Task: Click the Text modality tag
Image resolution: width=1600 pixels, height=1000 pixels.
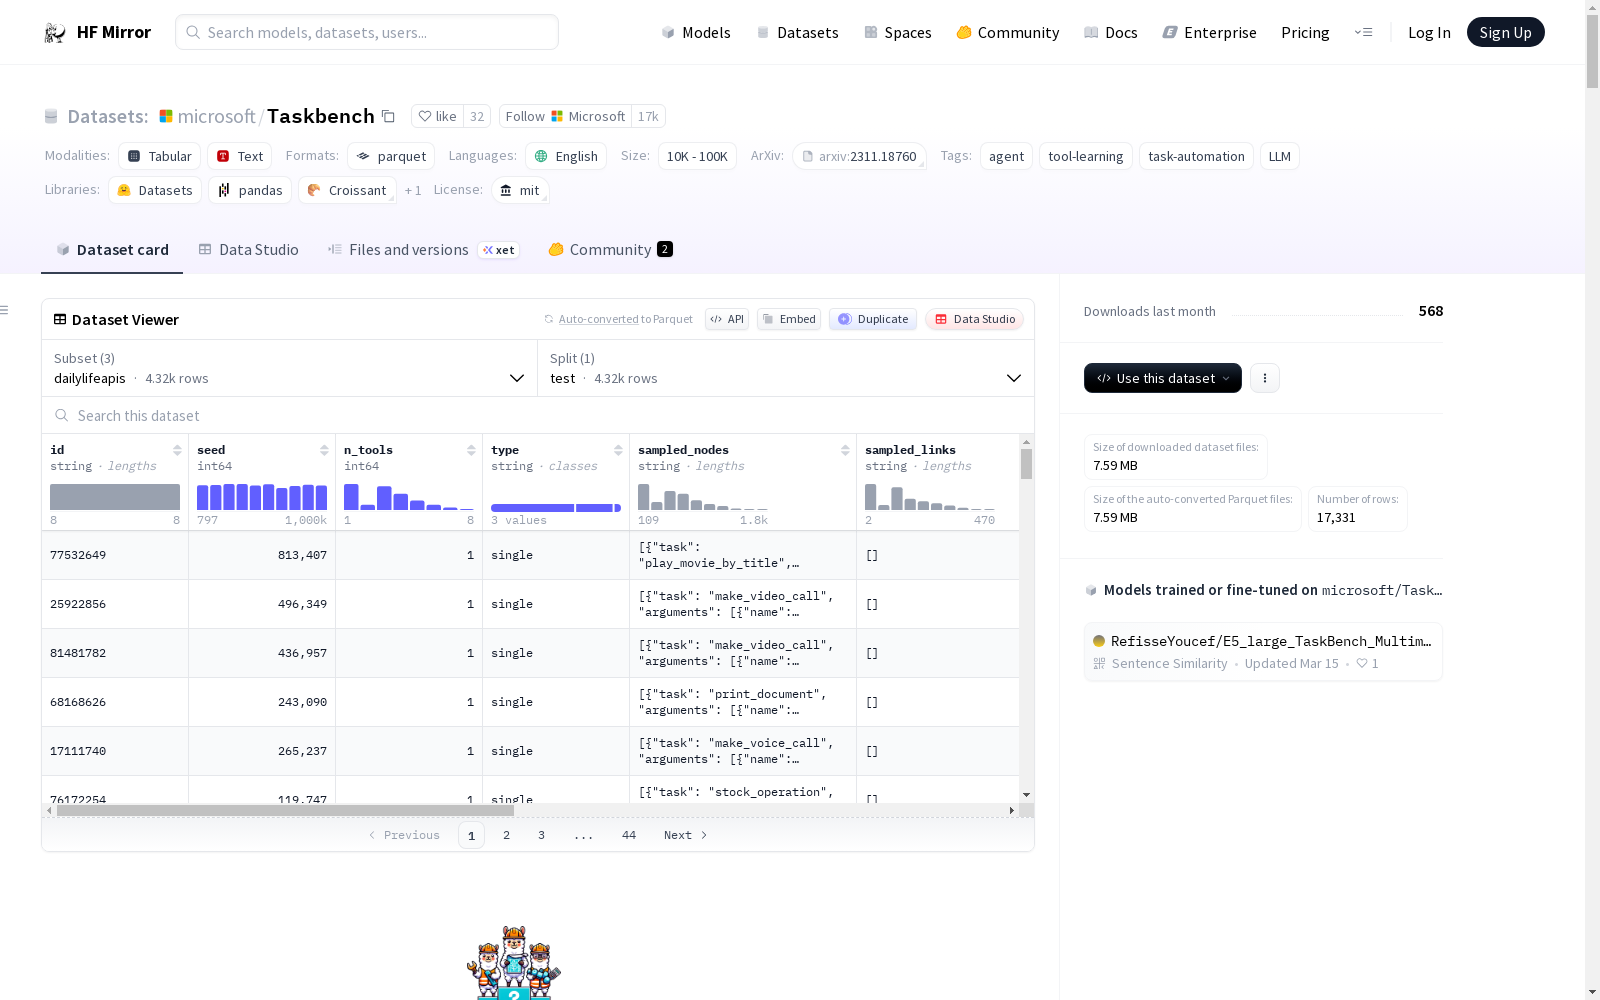Action: click(240, 156)
